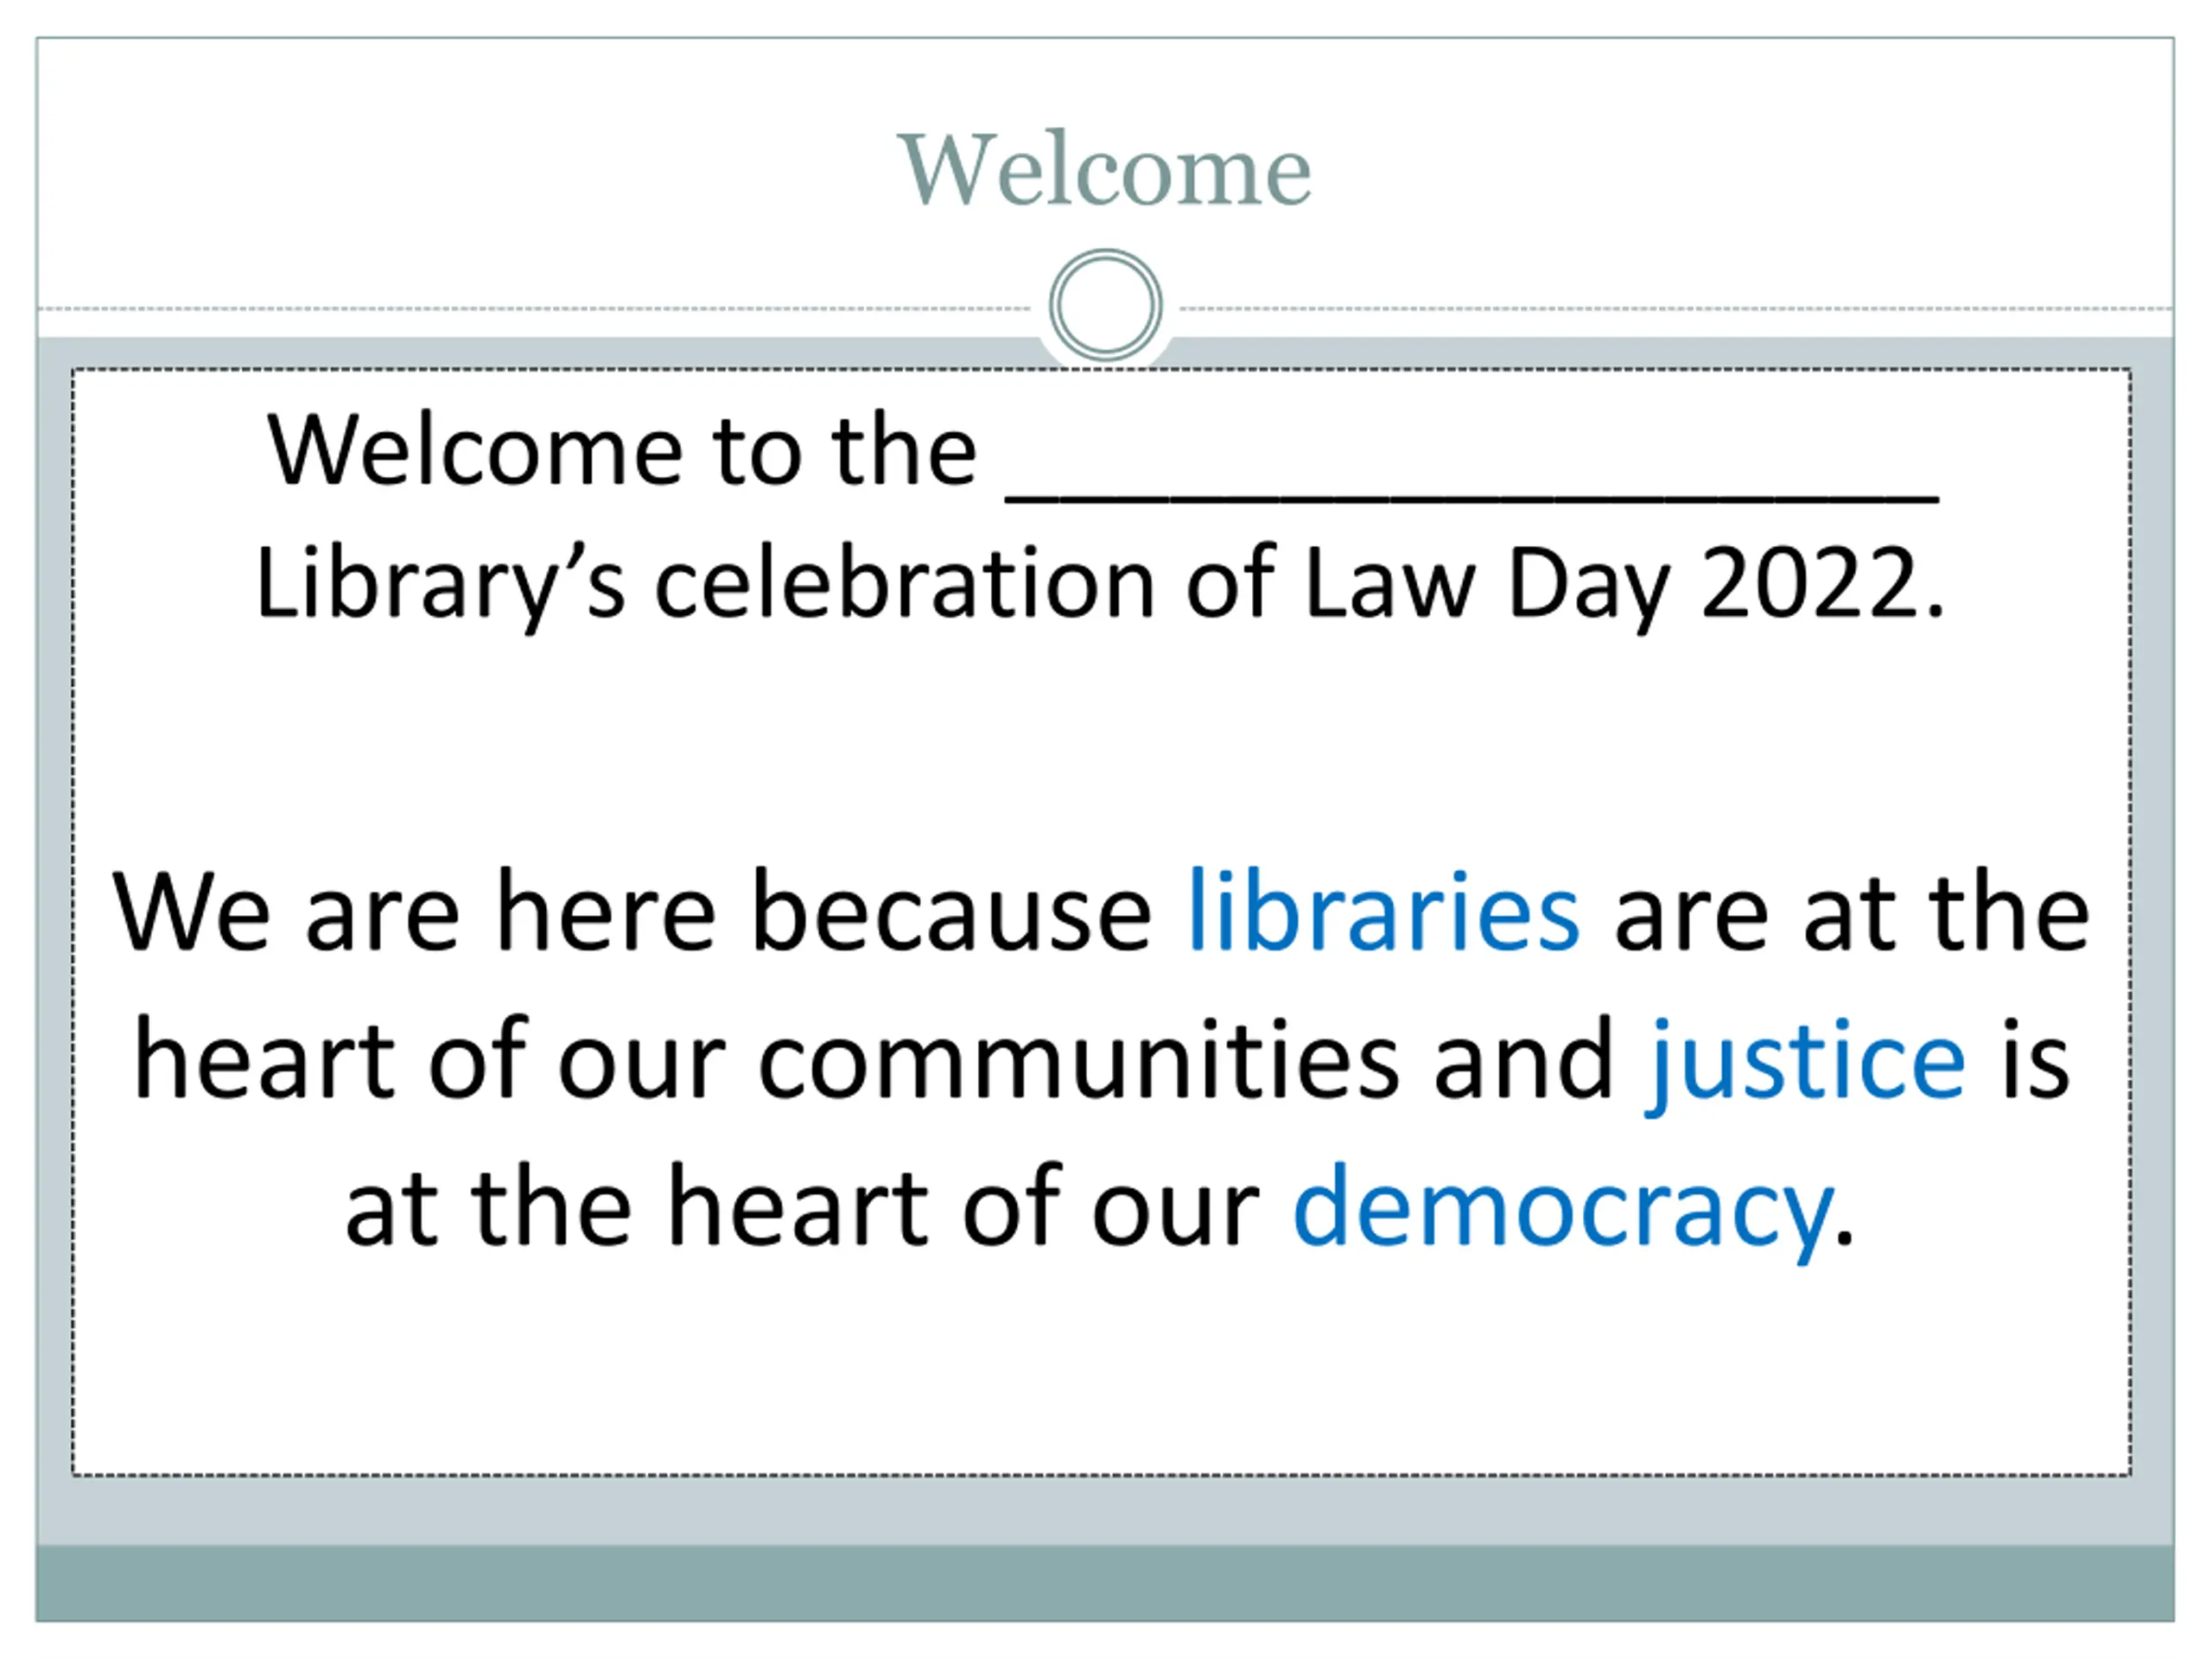Click "Law Day" in the celebration line
This screenshot has width=2212, height=1659.
tap(1487, 584)
